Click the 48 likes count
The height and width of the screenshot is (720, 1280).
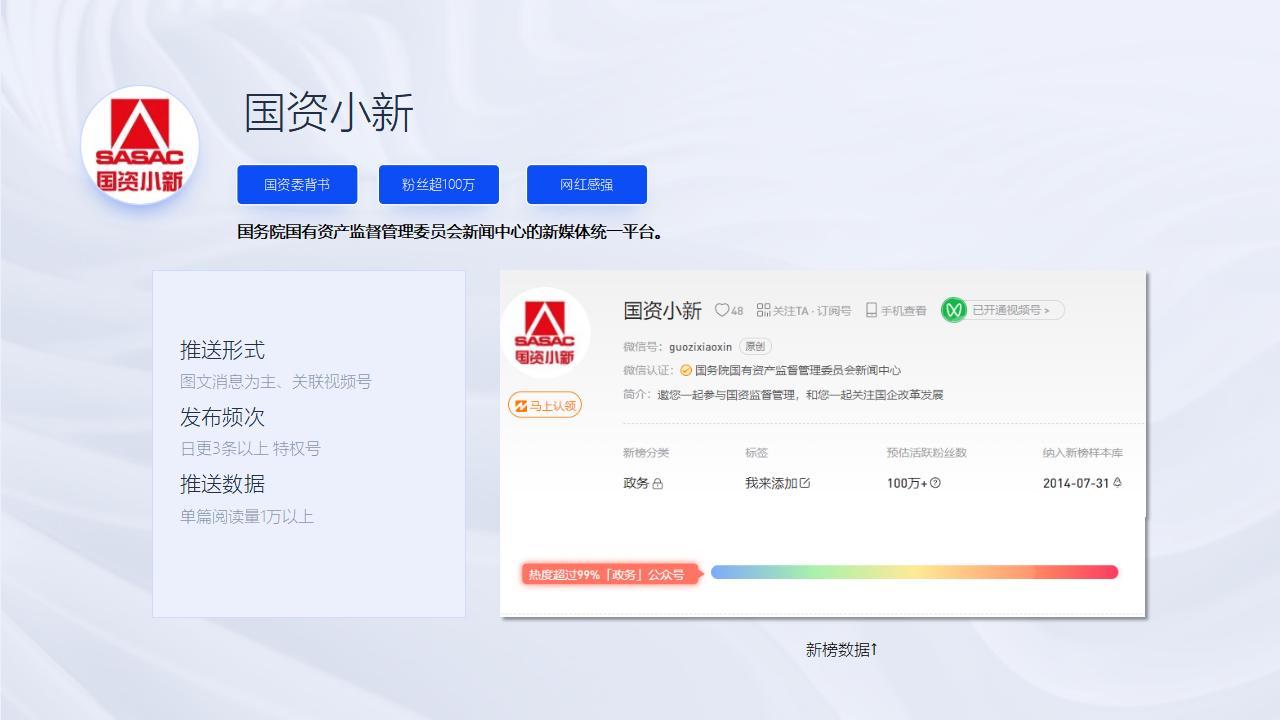[737, 311]
